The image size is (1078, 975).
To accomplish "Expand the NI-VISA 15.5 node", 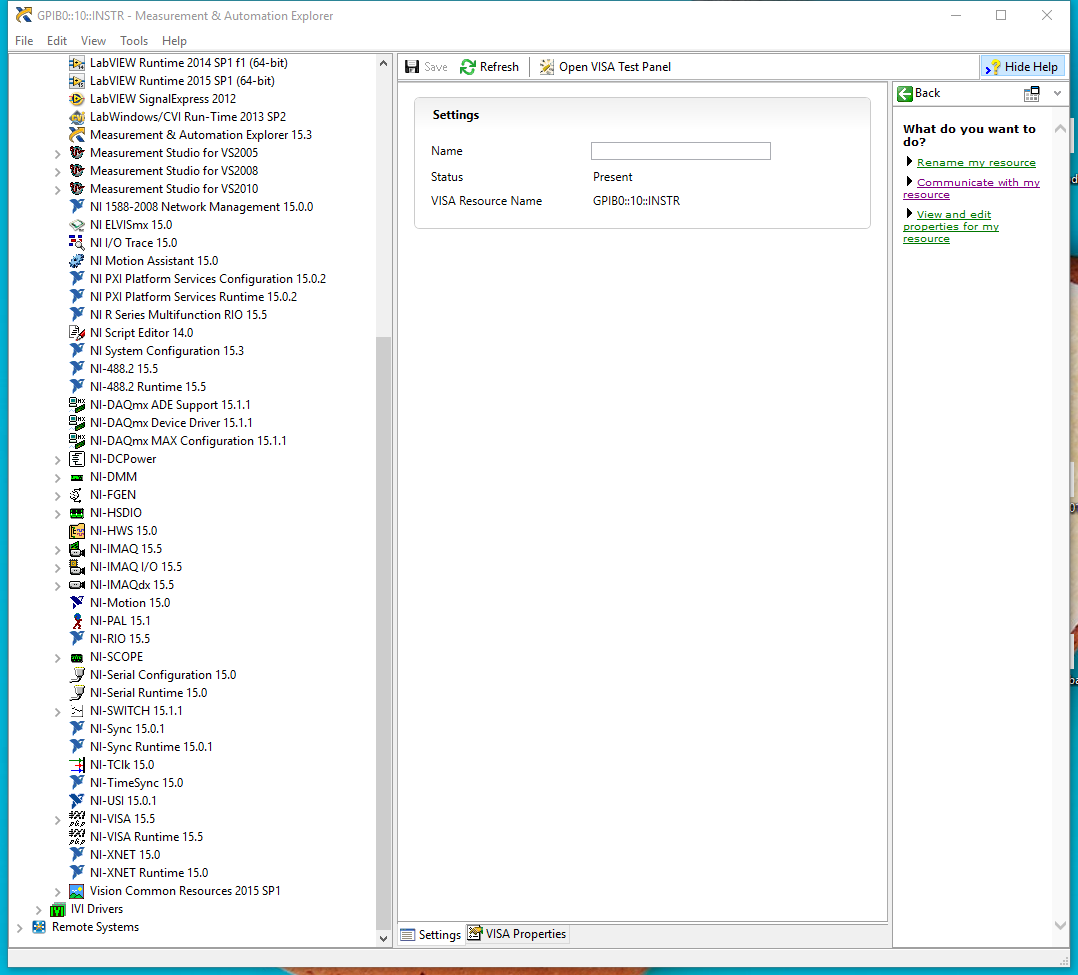I will click(57, 819).
